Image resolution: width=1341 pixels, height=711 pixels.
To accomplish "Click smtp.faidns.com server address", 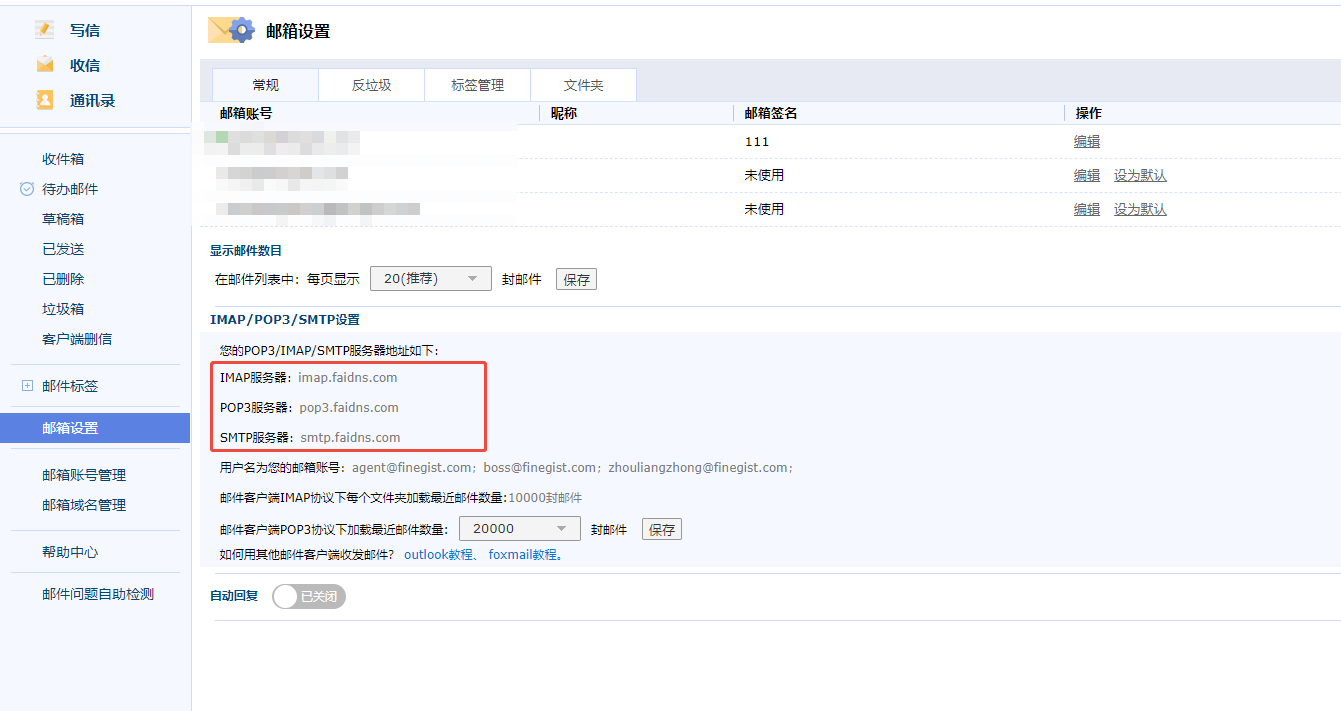I will click(350, 437).
